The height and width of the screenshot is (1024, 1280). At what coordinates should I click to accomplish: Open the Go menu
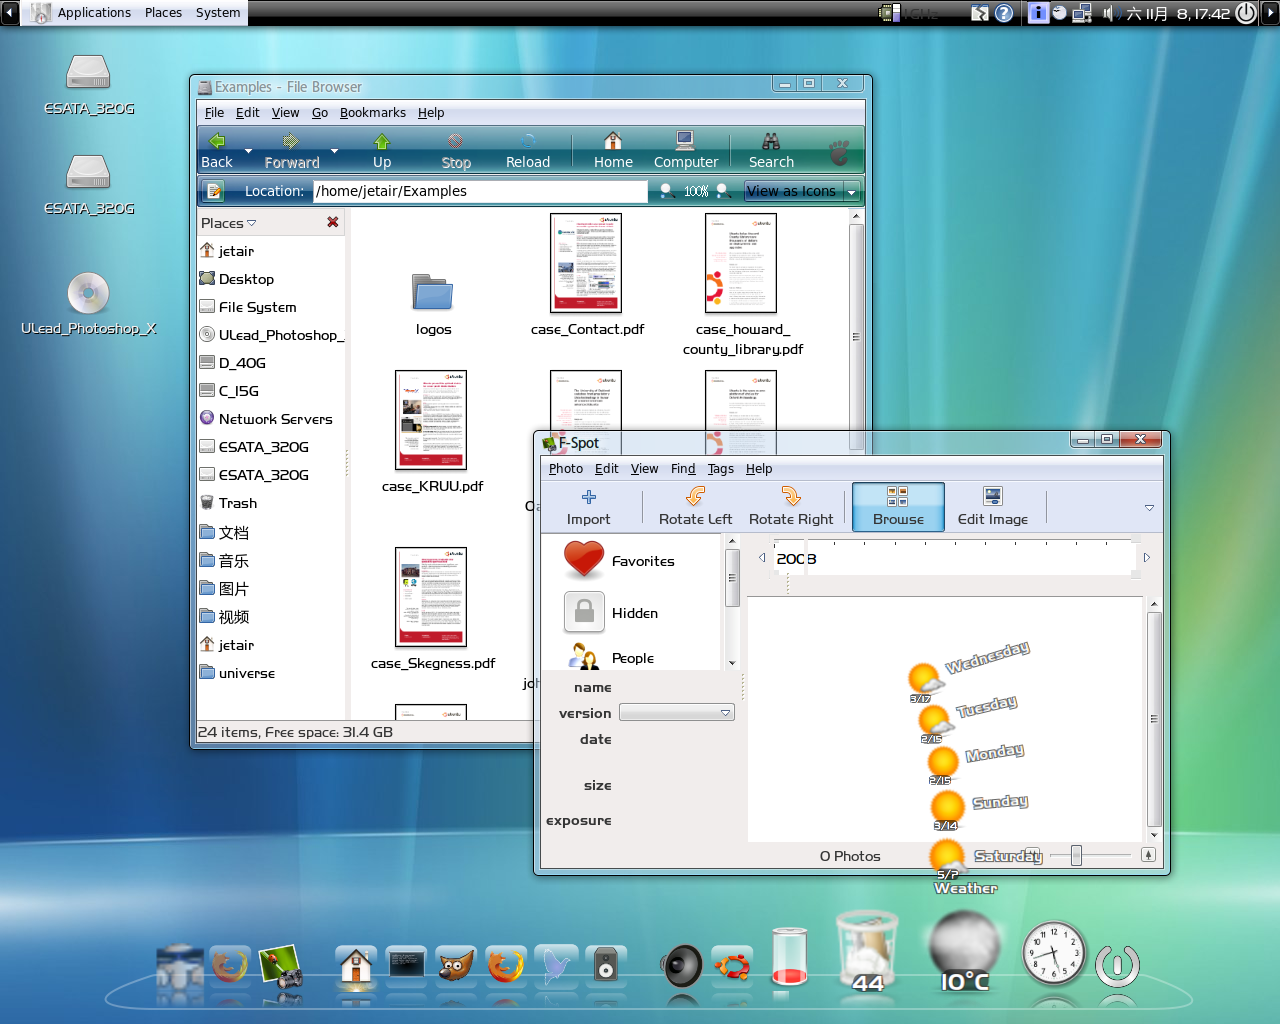pyautogui.click(x=320, y=113)
